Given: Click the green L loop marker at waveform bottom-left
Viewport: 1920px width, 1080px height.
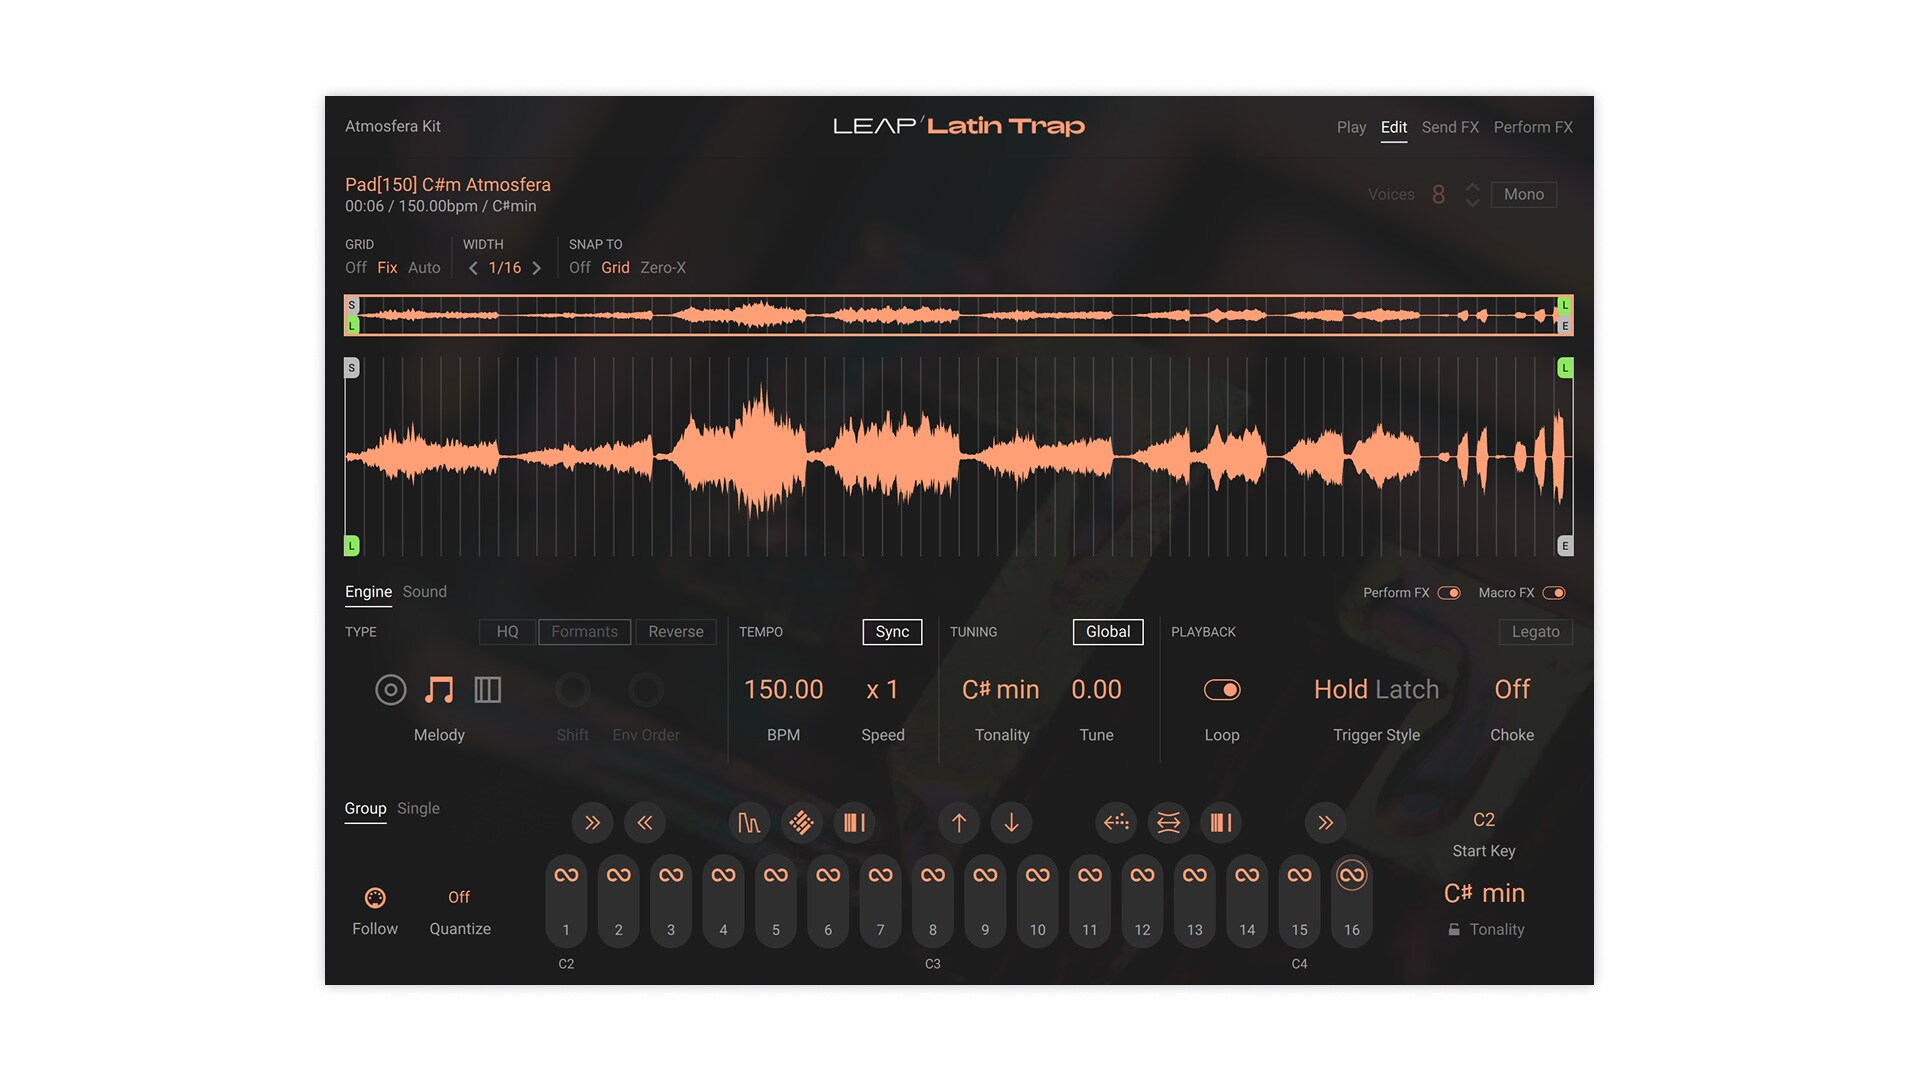Looking at the screenshot, I should click(352, 546).
